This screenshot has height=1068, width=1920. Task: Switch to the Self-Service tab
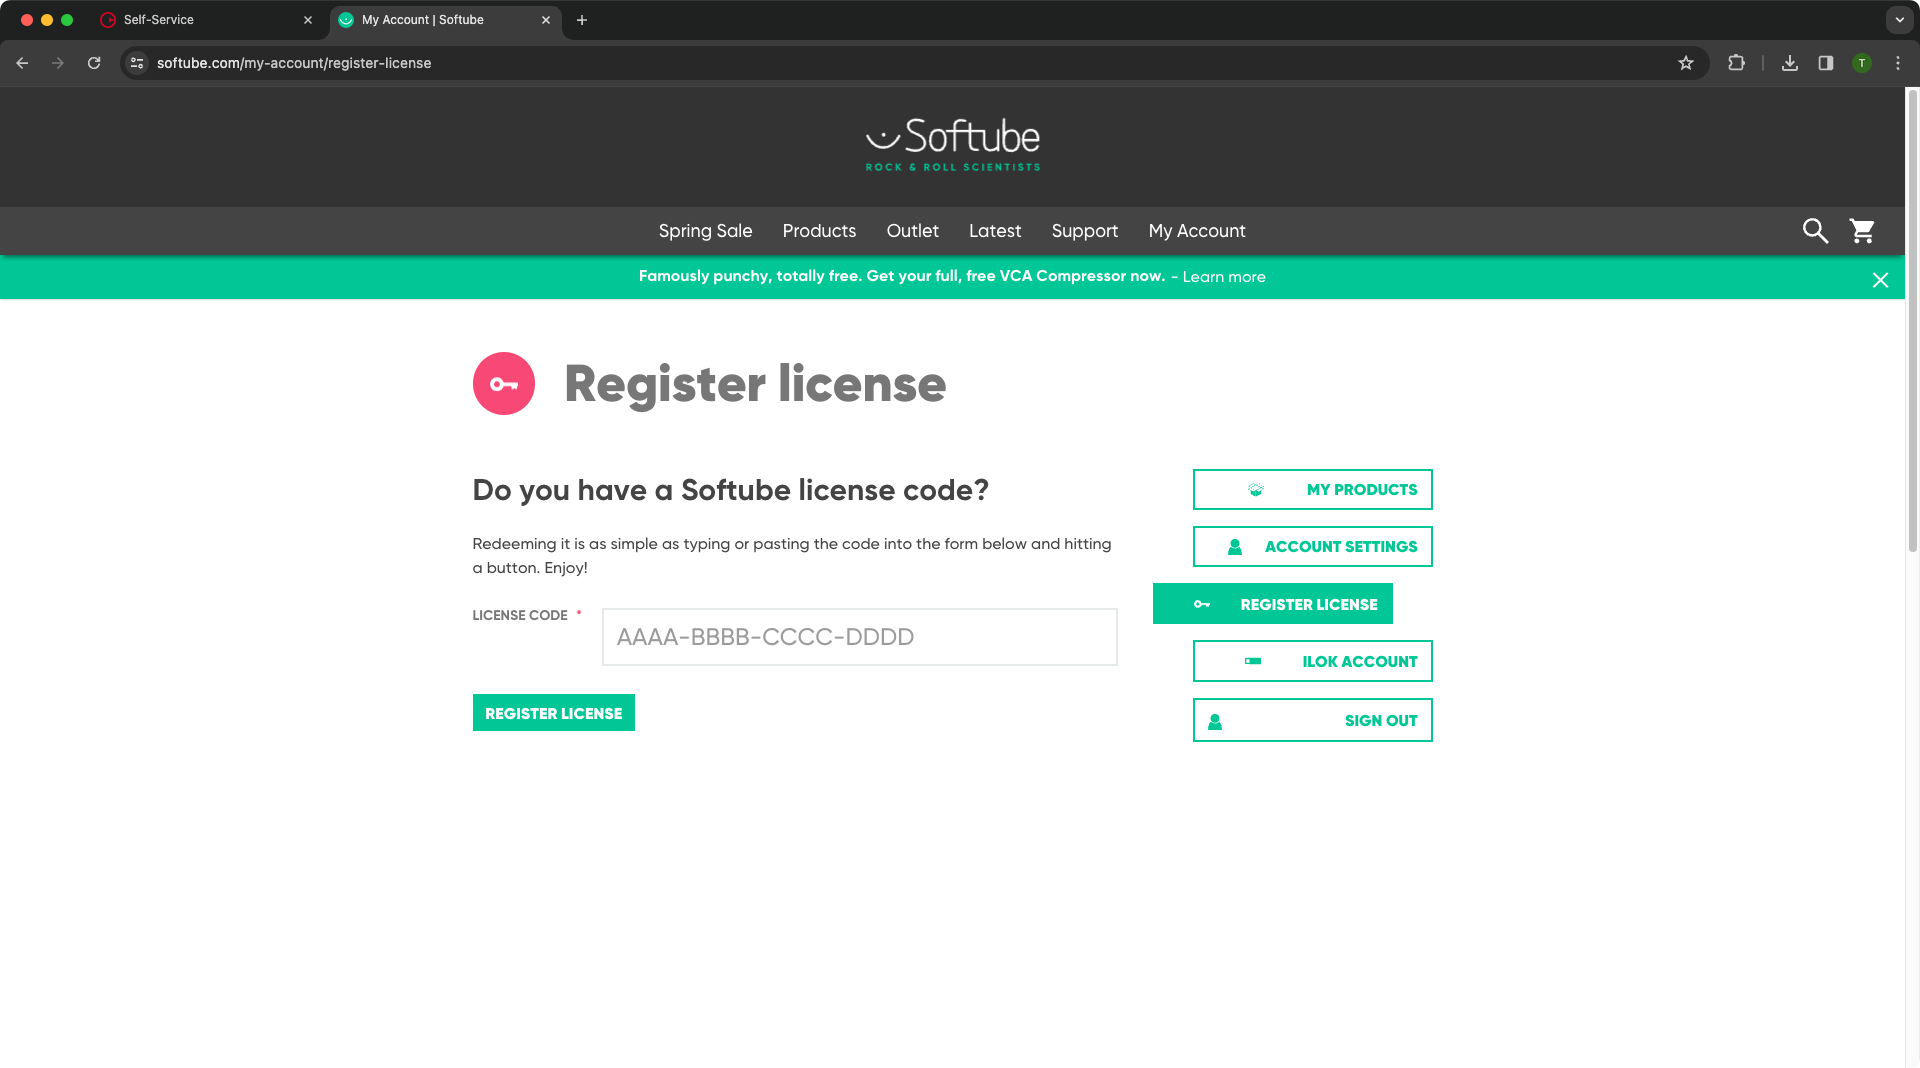point(205,20)
